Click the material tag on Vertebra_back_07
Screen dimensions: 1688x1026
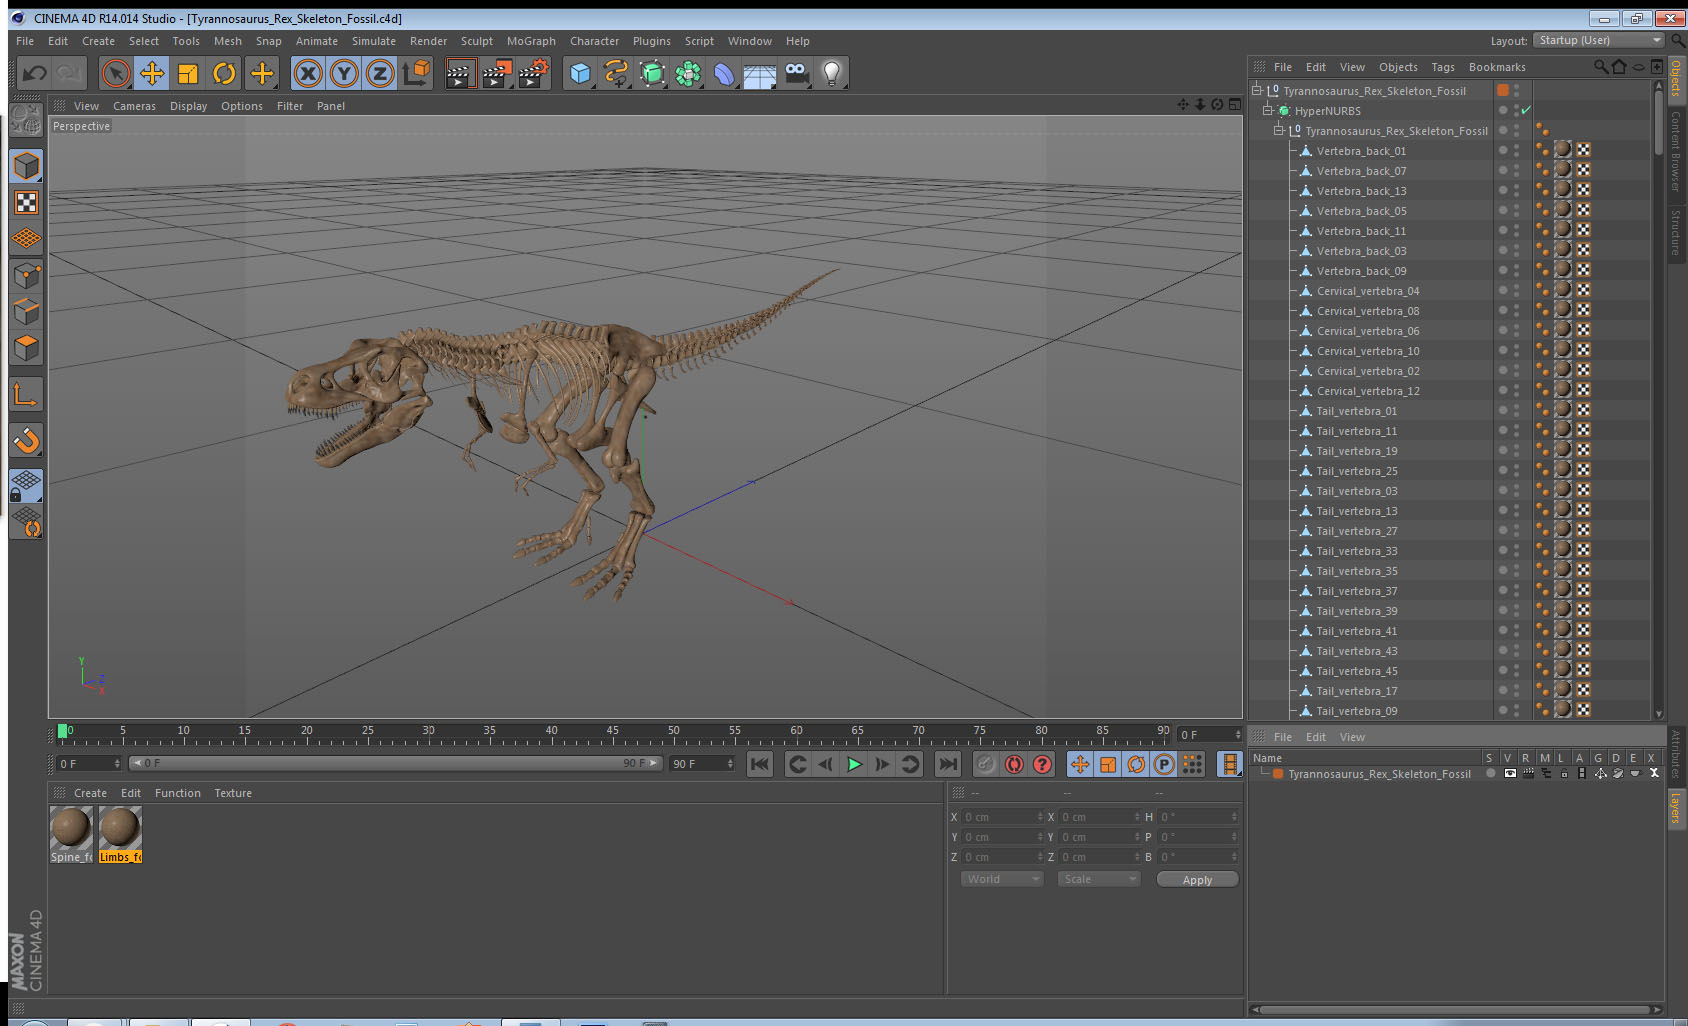[x=1562, y=170]
